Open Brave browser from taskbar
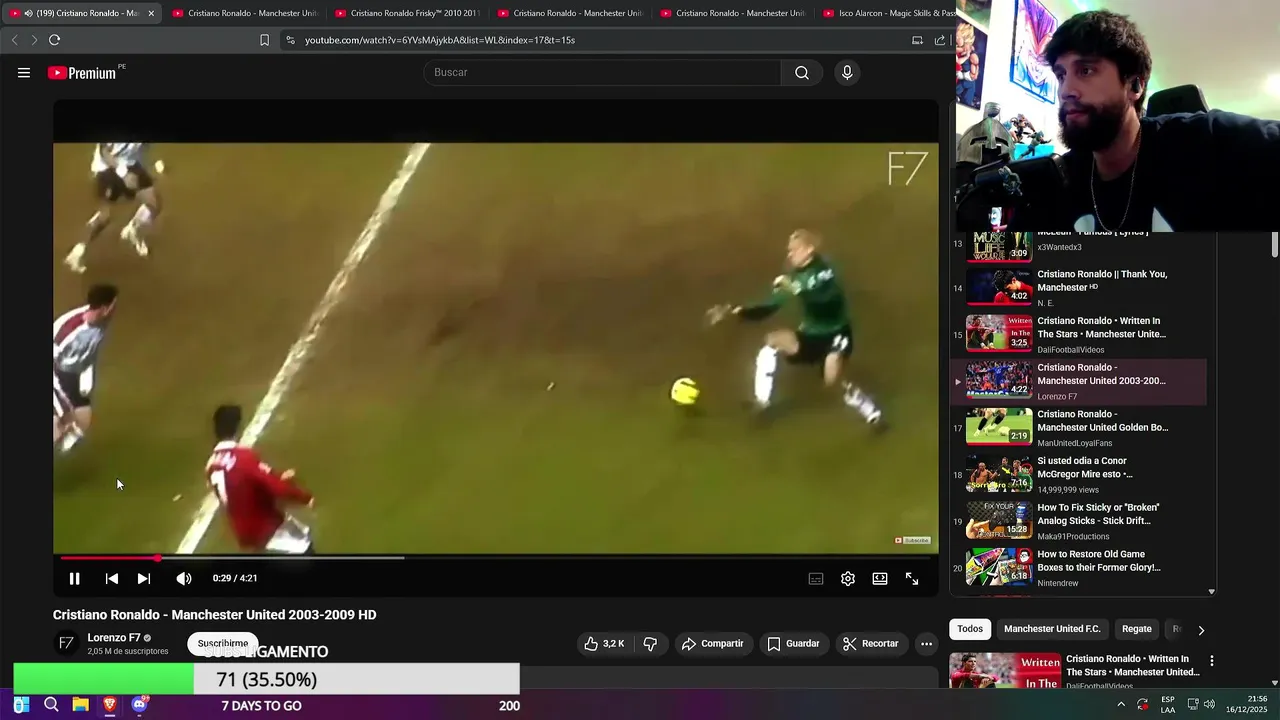Screen dimensions: 1280x720 pos(110,705)
